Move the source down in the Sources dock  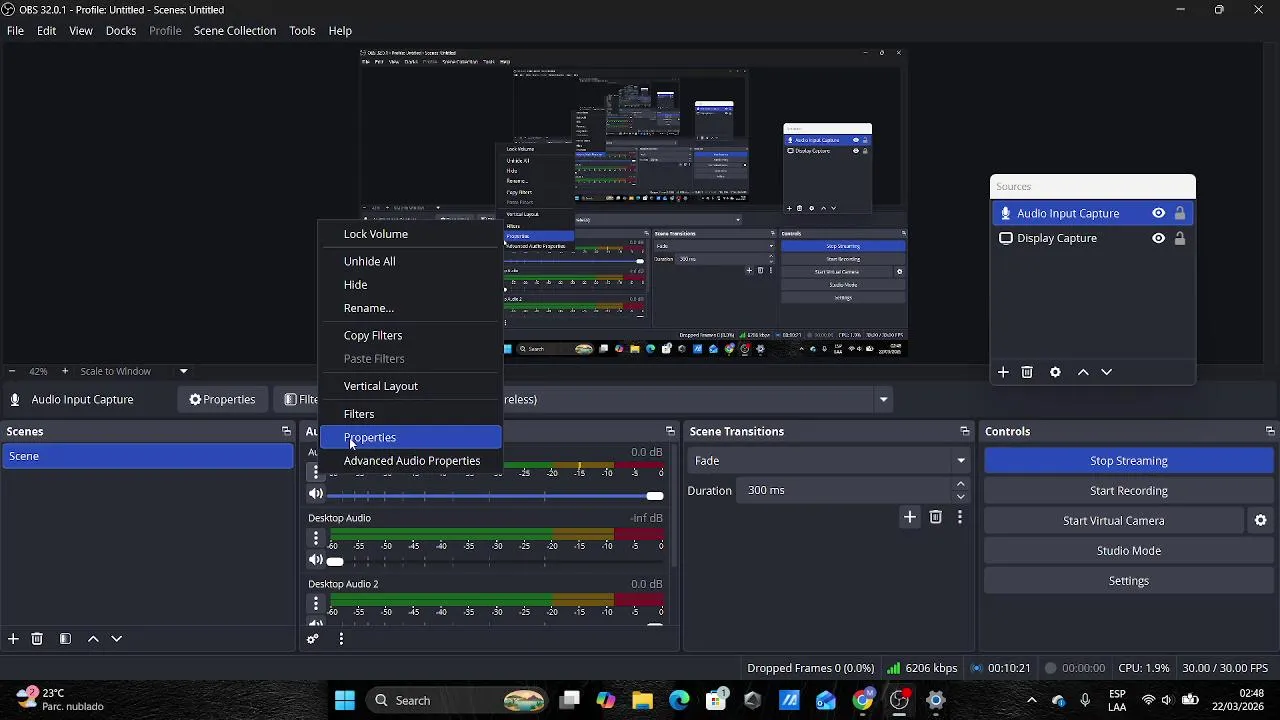[1106, 372]
